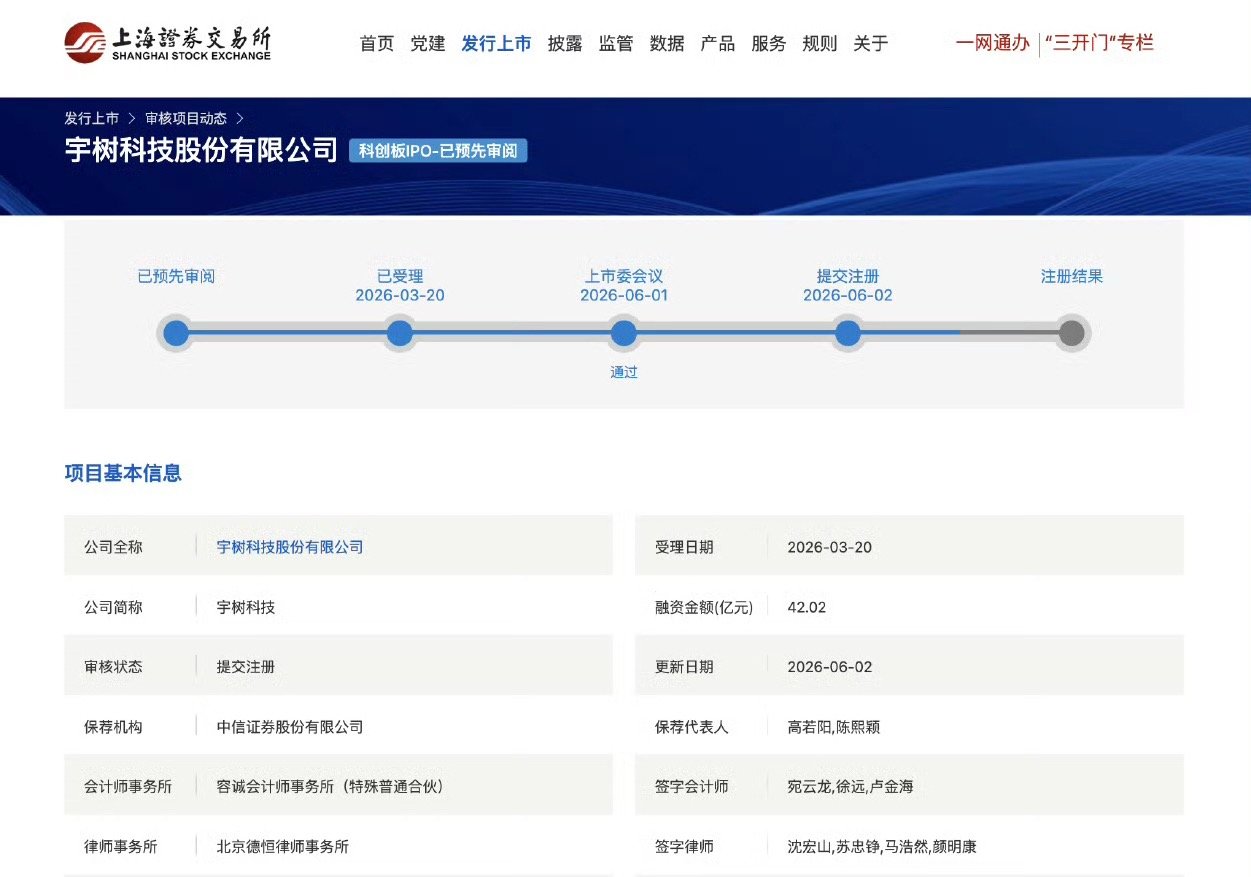Open the 服务 menu item
Screen dimensions: 1251x877
tap(769, 43)
